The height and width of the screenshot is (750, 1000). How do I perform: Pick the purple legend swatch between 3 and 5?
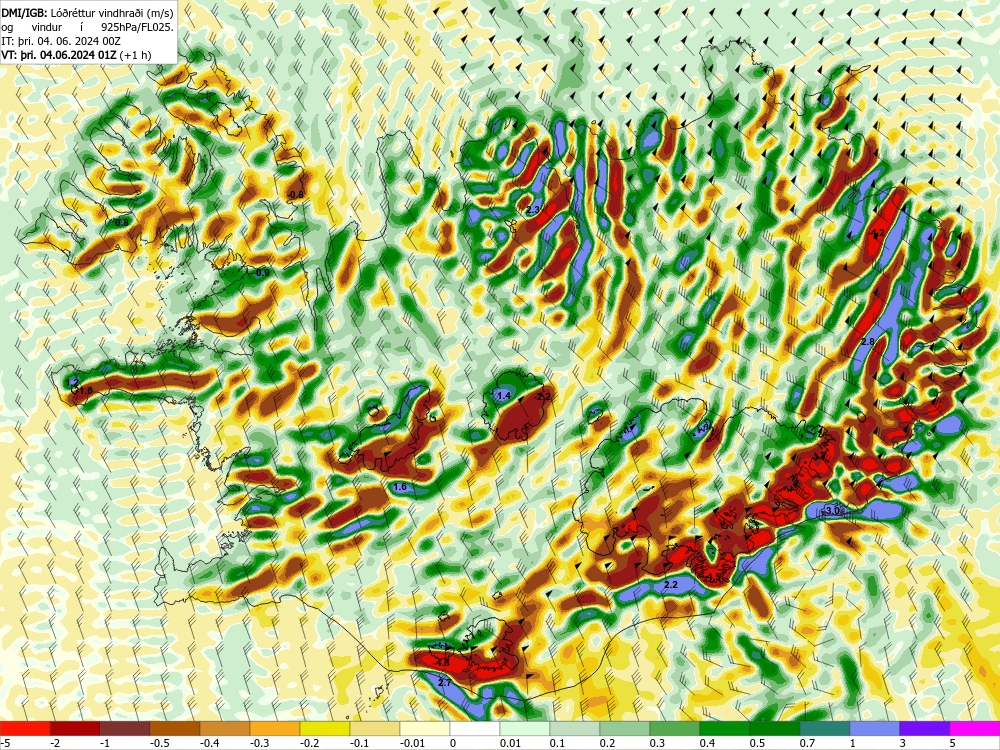(925, 728)
